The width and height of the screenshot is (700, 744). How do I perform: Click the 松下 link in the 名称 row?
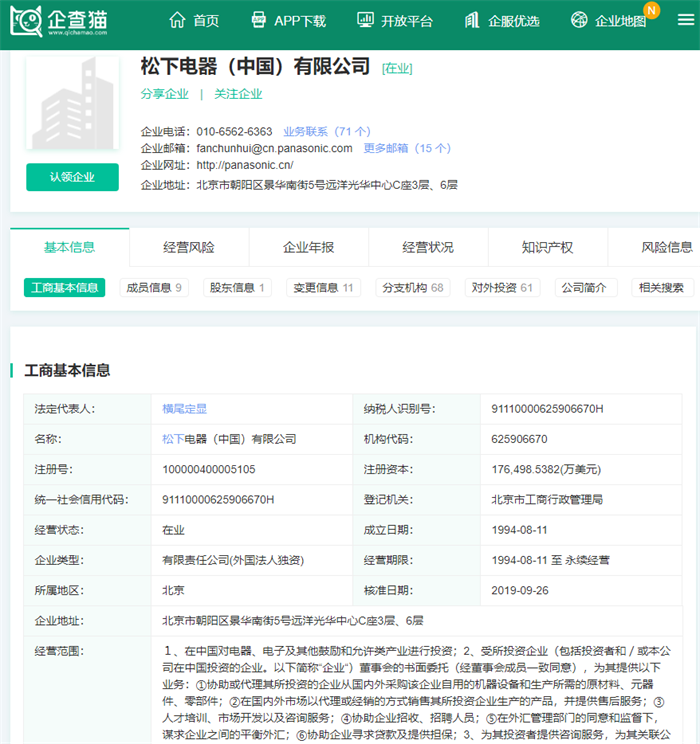click(173, 439)
